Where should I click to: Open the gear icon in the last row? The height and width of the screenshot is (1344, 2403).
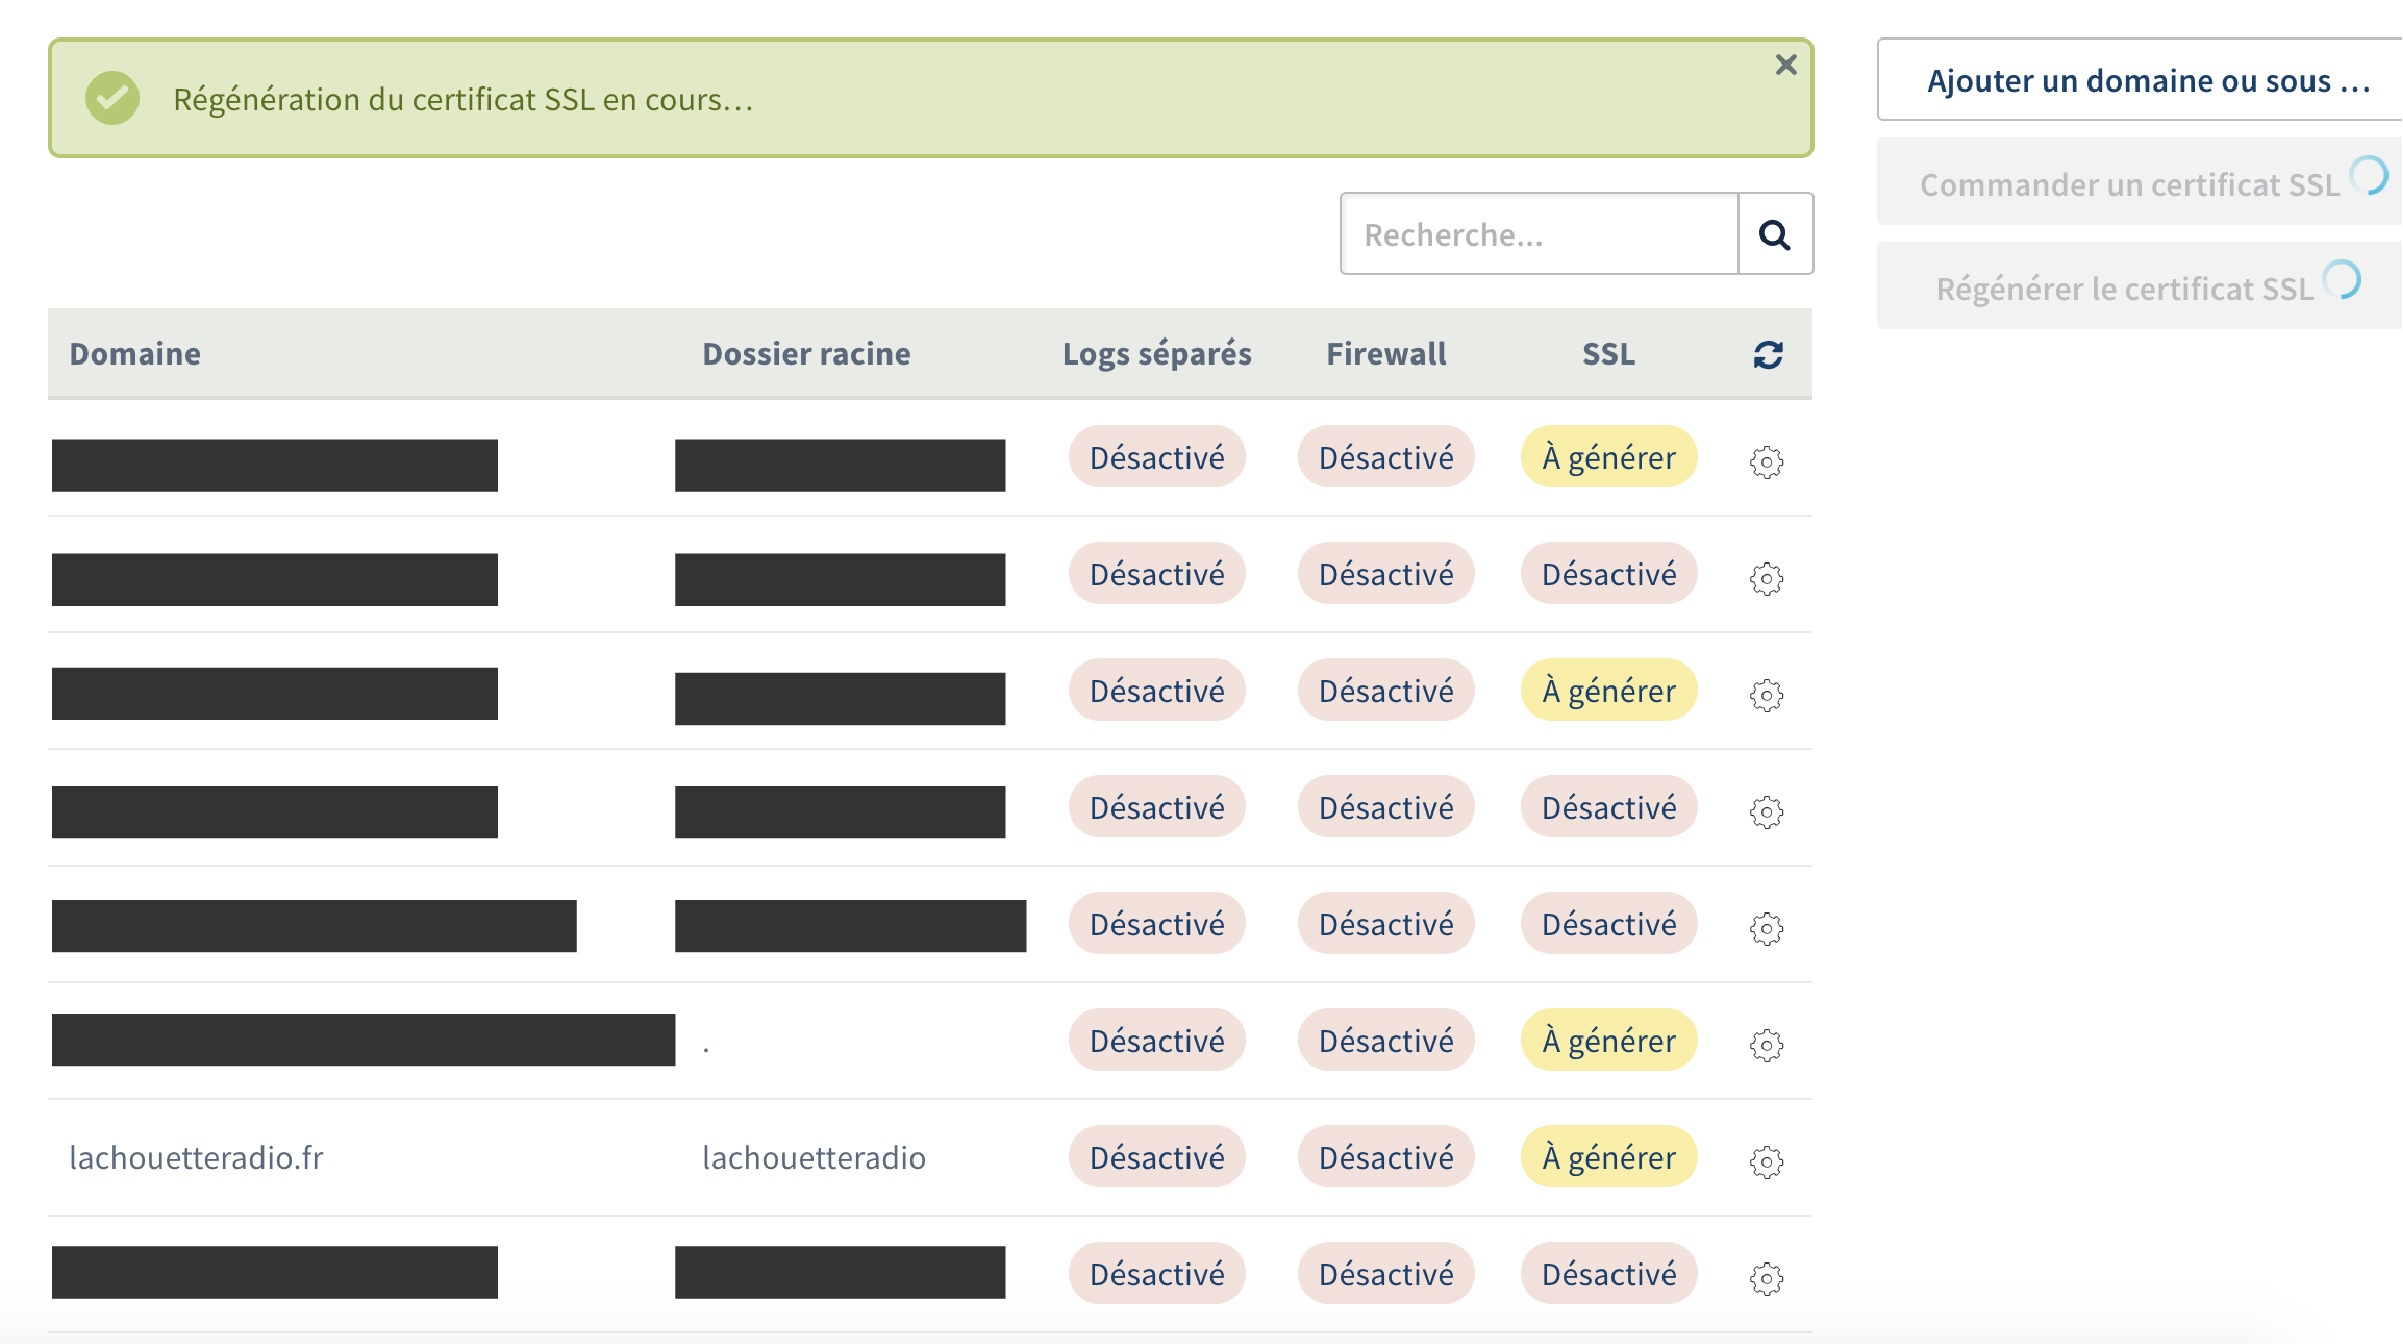click(x=1766, y=1278)
